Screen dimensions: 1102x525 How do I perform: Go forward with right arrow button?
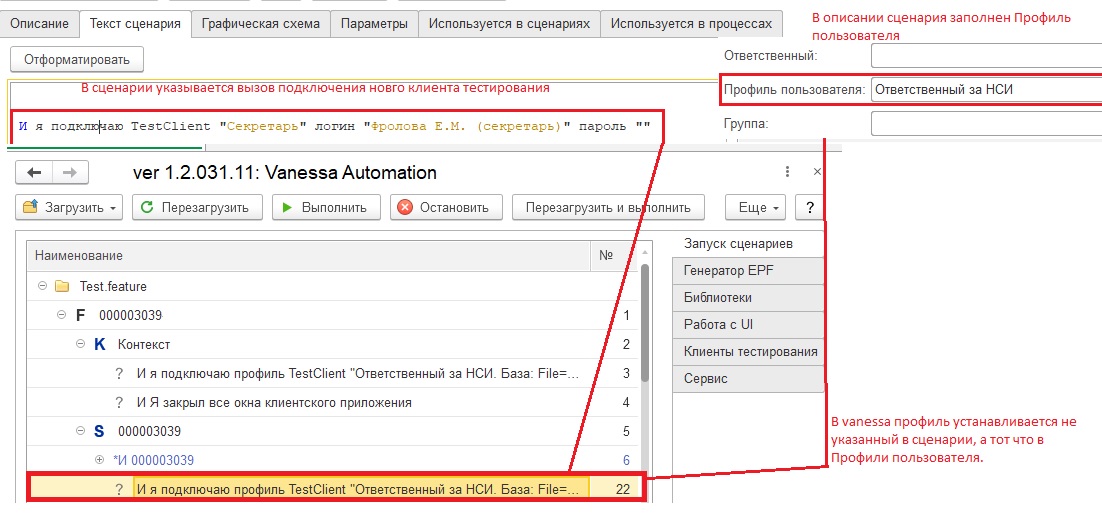(x=70, y=172)
